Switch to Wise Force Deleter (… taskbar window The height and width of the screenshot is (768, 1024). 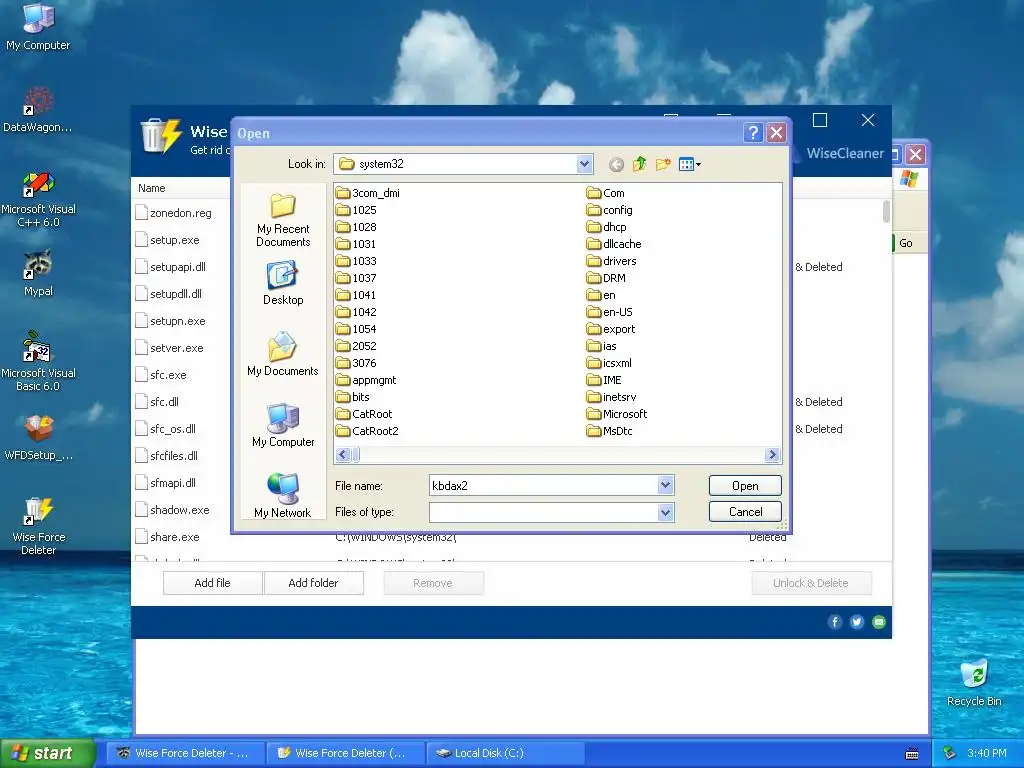(x=345, y=753)
